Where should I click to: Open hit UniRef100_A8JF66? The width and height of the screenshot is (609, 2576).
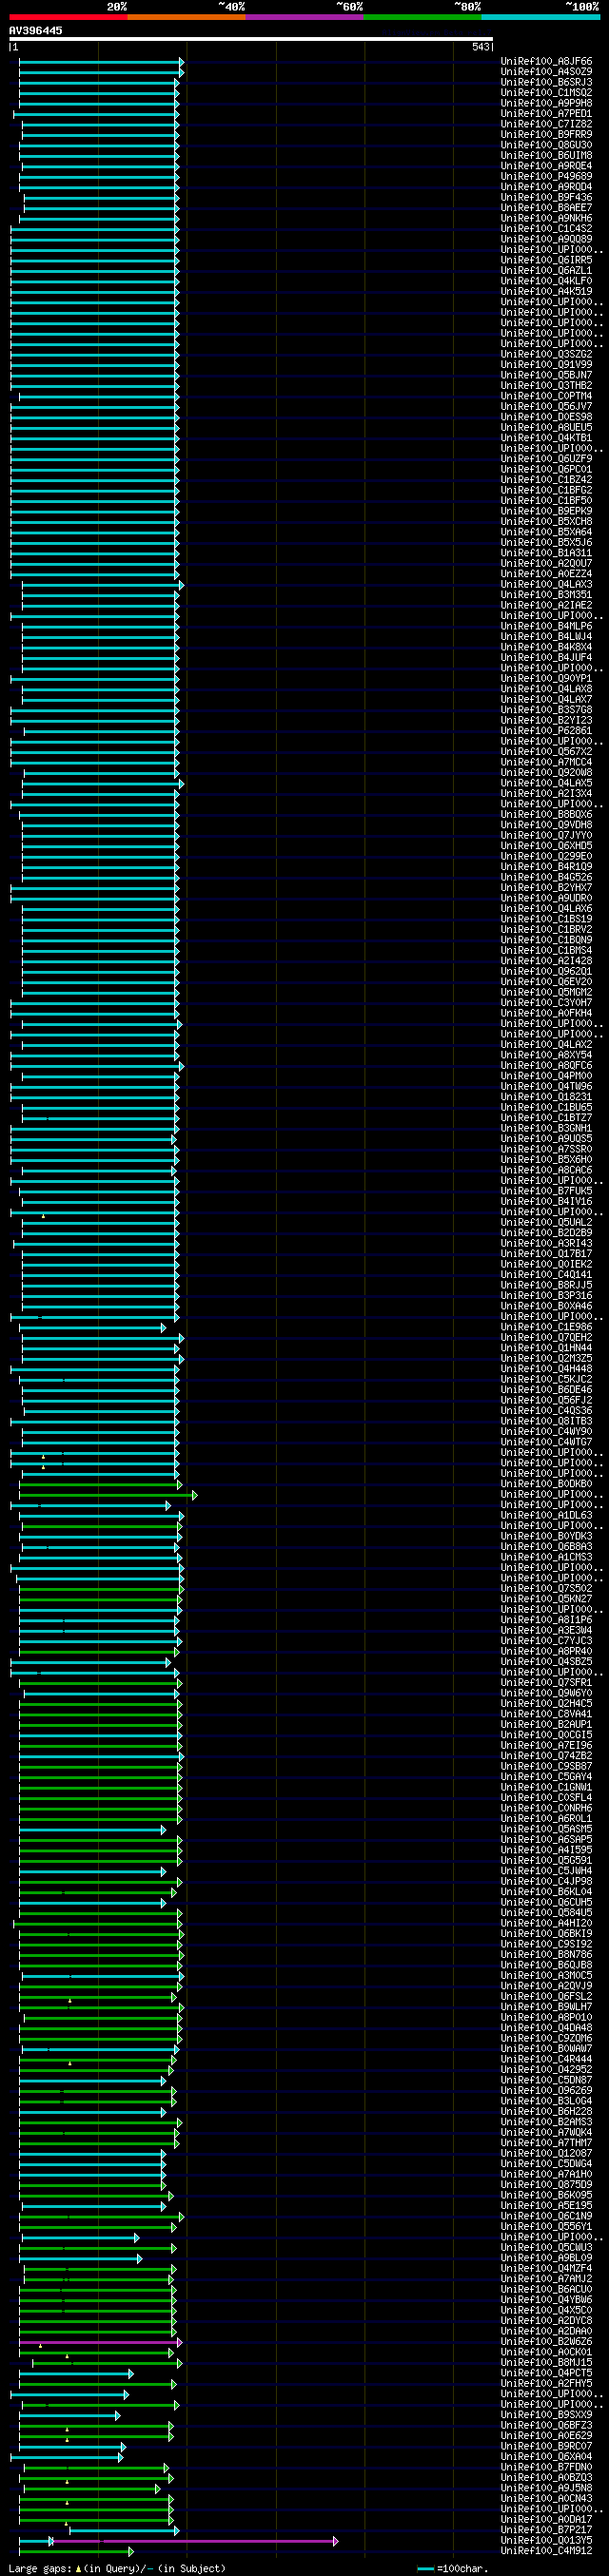pos(546,62)
